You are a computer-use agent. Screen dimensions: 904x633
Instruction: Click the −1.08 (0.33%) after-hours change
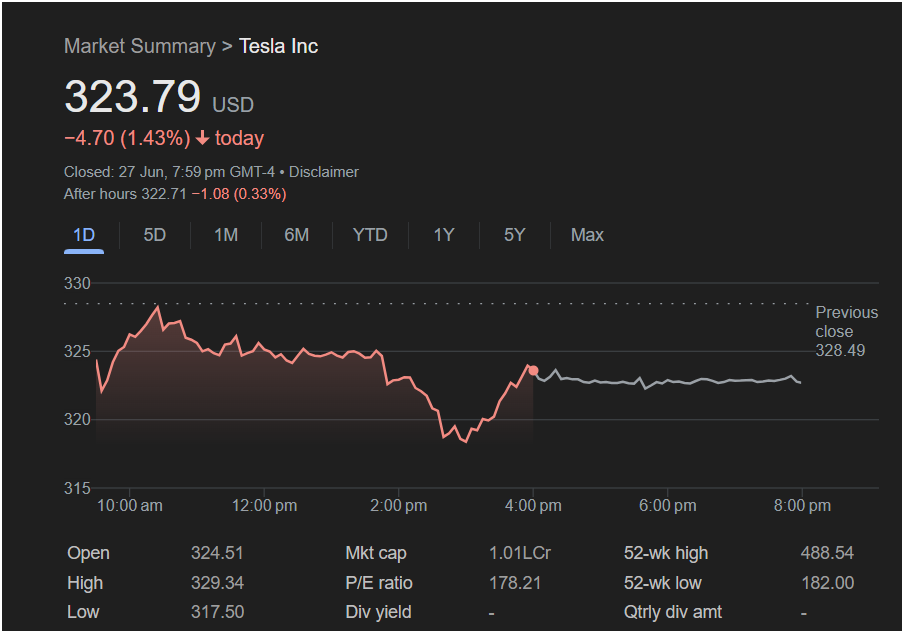click(239, 194)
